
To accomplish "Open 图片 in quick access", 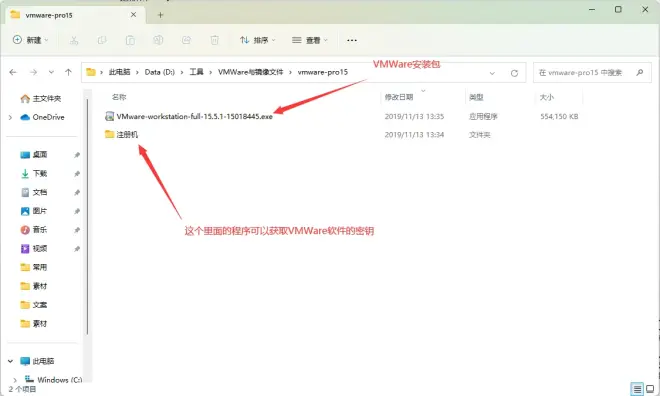I will [34, 211].
